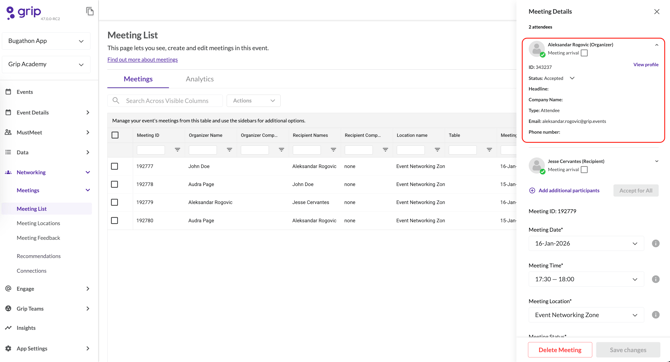Click the Engage at-sign icon
The height and width of the screenshot is (362, 670).
(8, 288)
